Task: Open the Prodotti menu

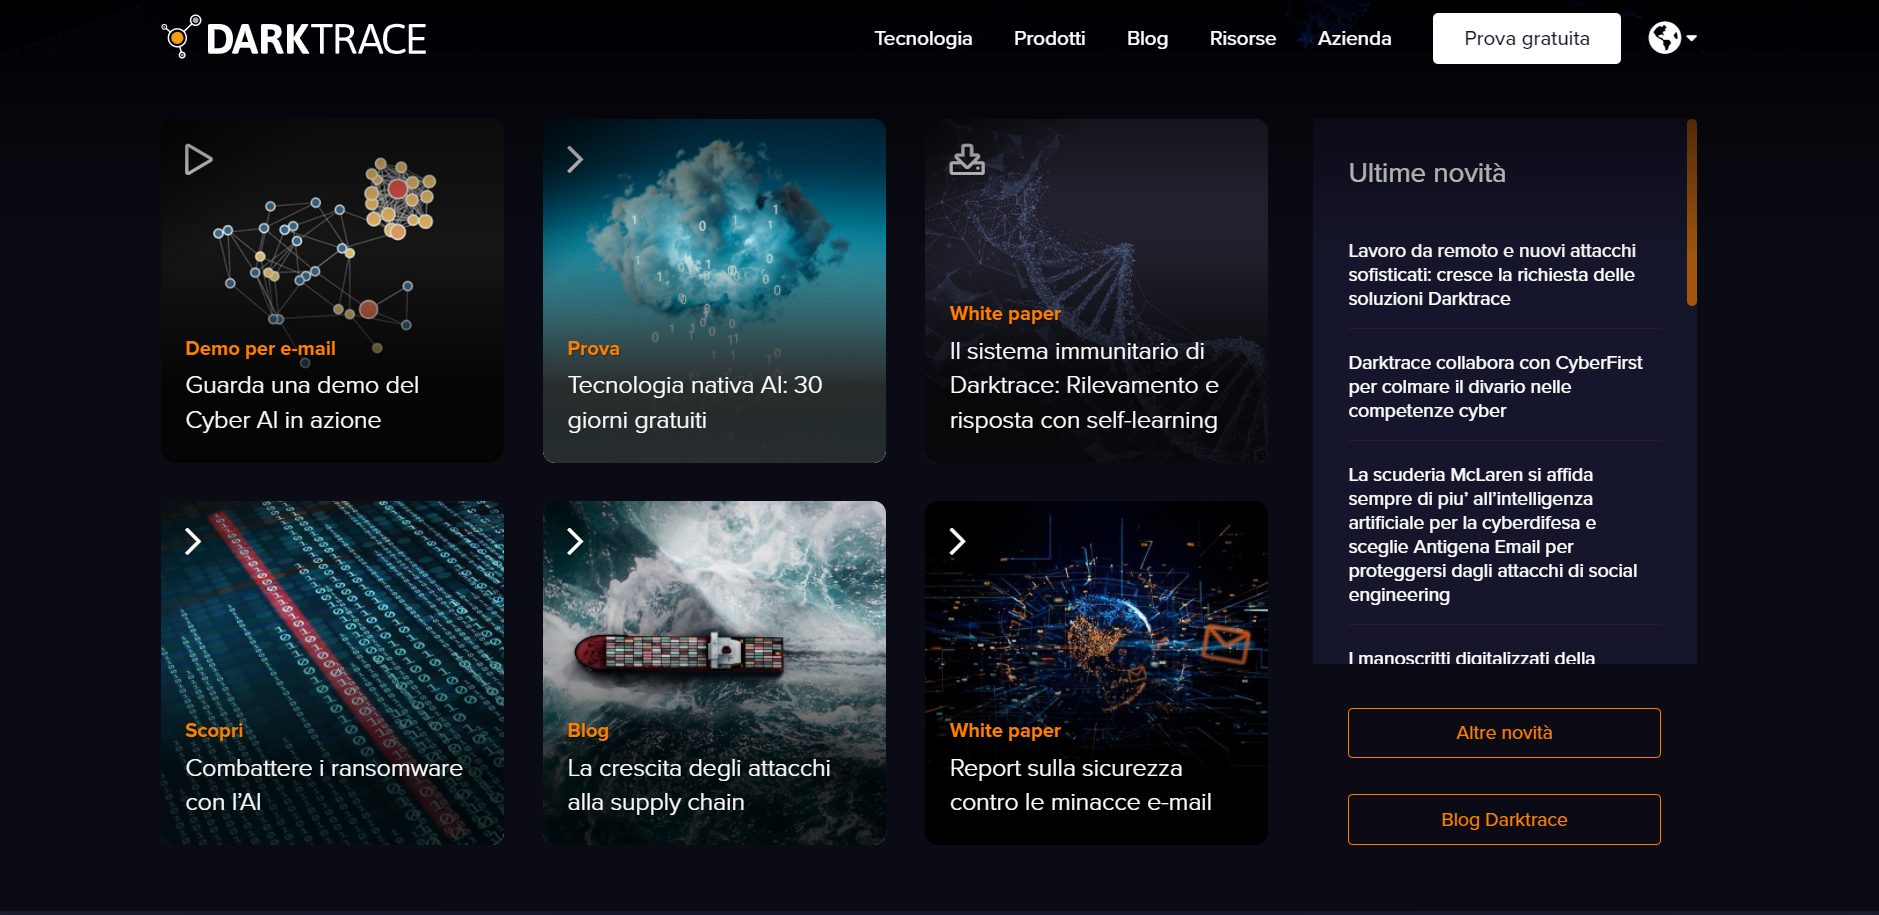Action: pyautogui.click(x=1049, y=38)
